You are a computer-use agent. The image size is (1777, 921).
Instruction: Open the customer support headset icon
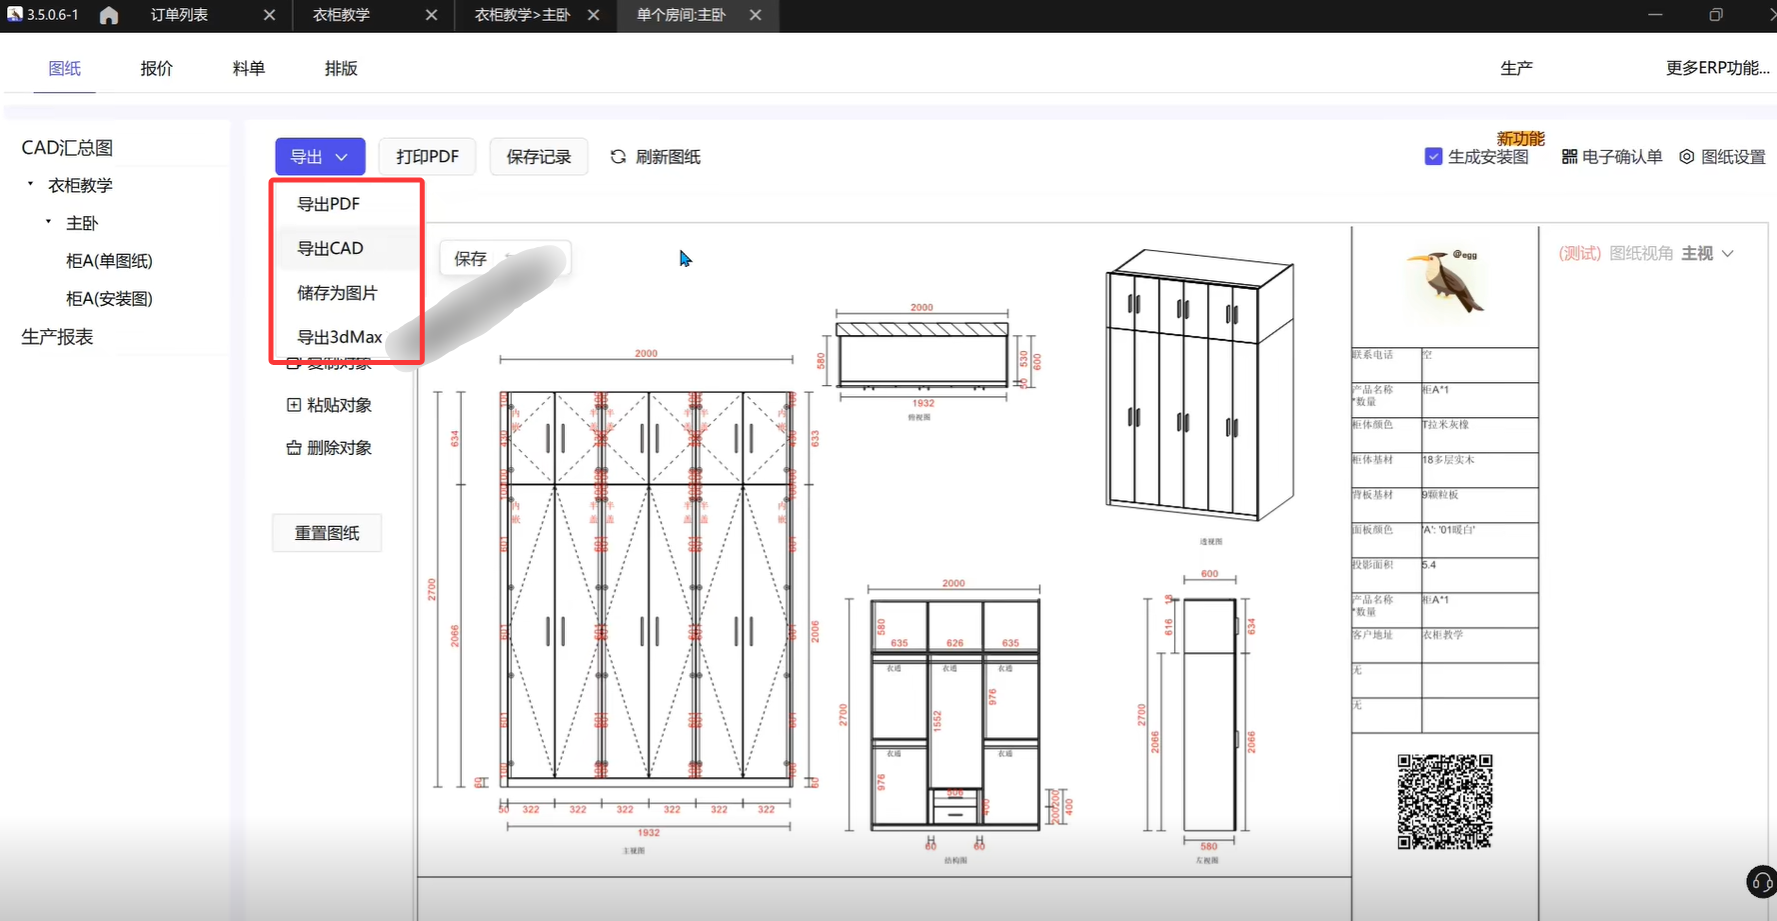tap(1761, 882)
